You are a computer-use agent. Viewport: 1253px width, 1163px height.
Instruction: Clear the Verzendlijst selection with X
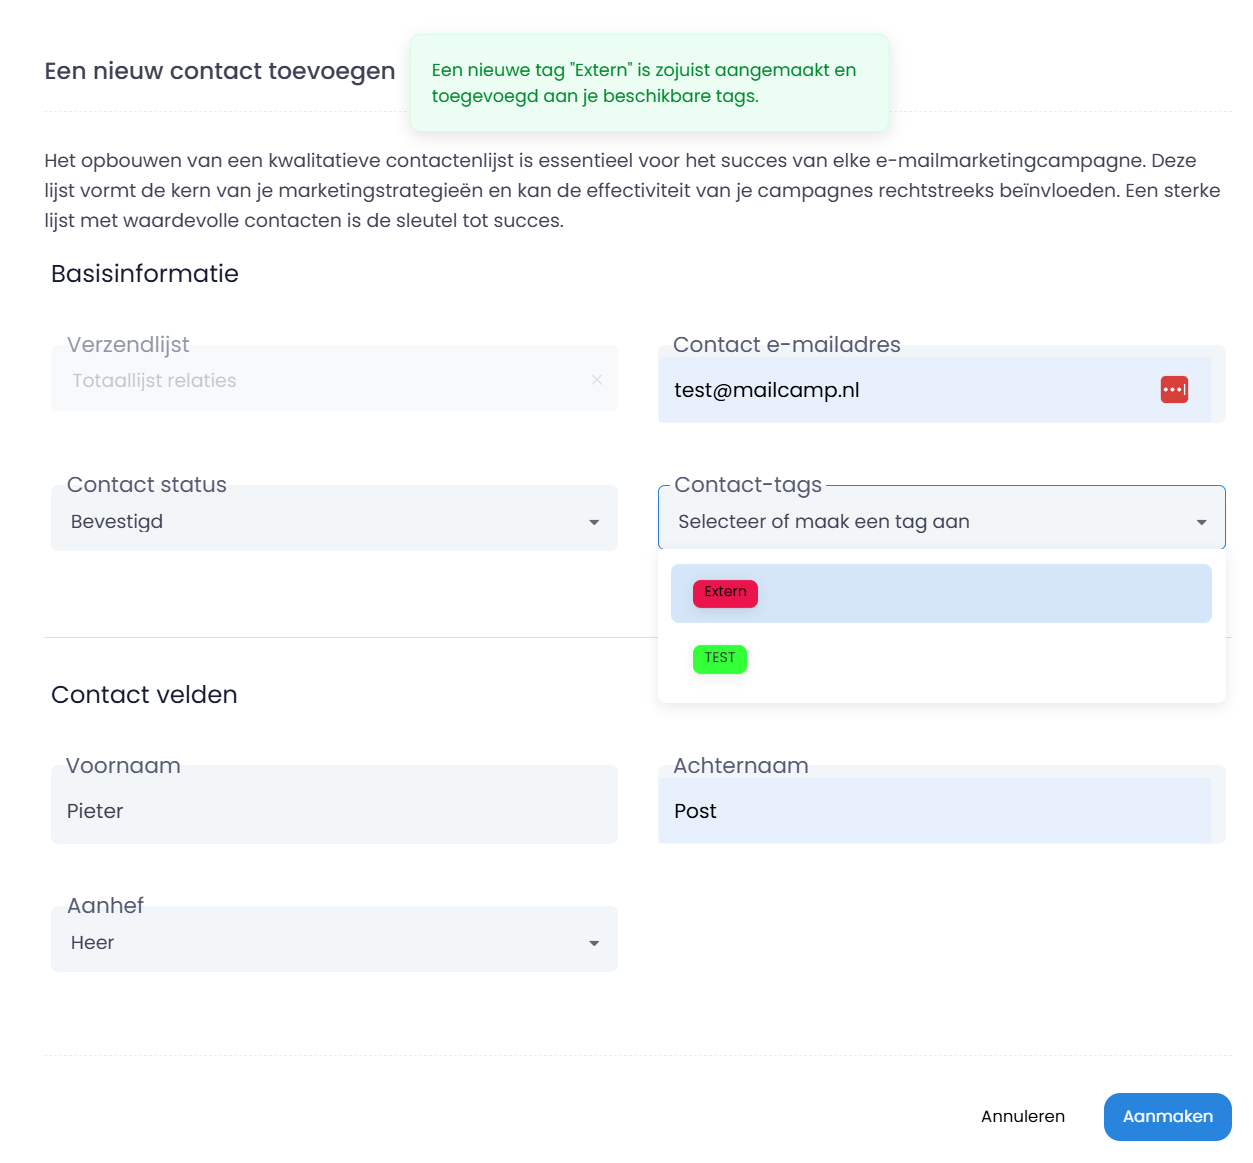[x=597, y=380]
